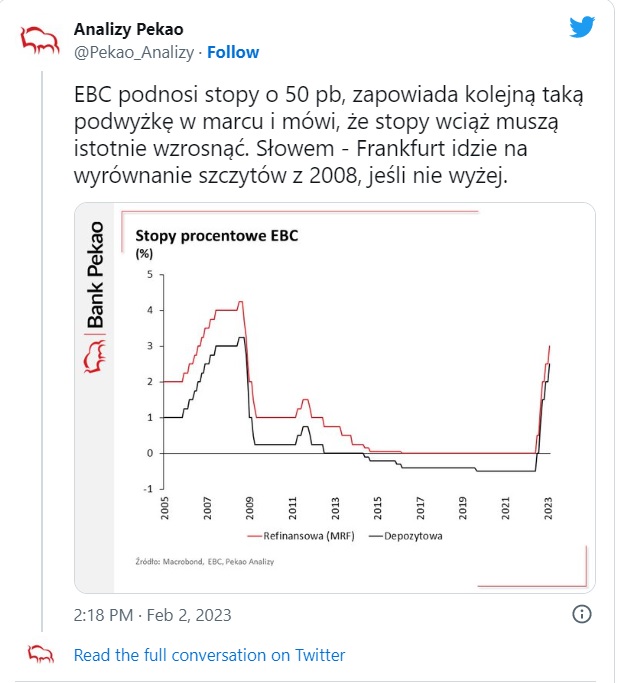
Task: Follow the Analizy Pekao account
Action: point(233,52)
